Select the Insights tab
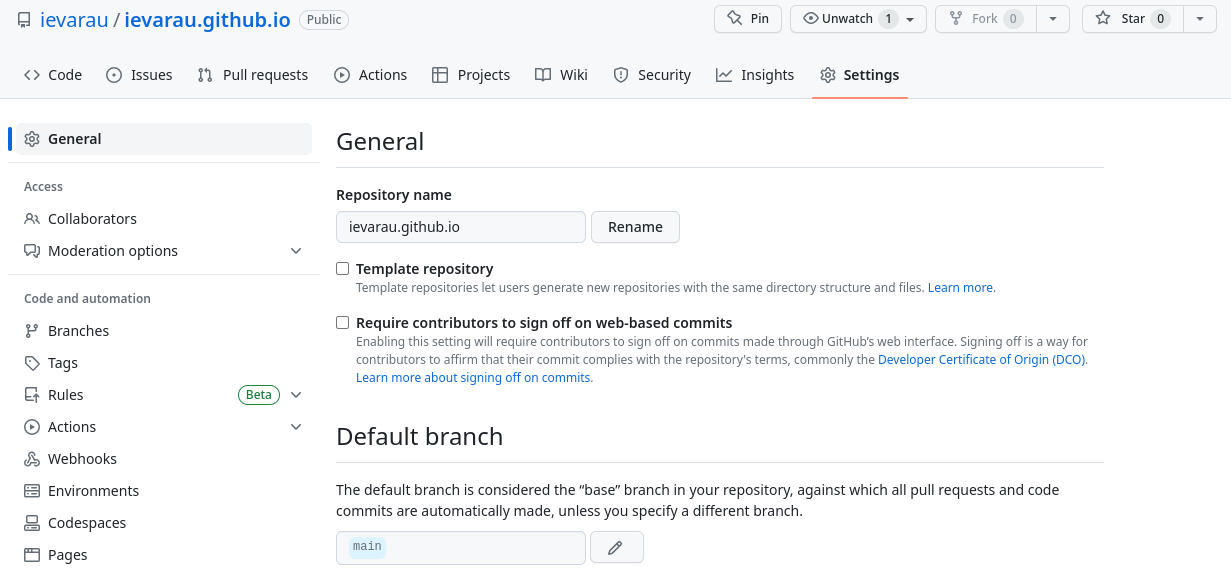 [x=755, y=75]
